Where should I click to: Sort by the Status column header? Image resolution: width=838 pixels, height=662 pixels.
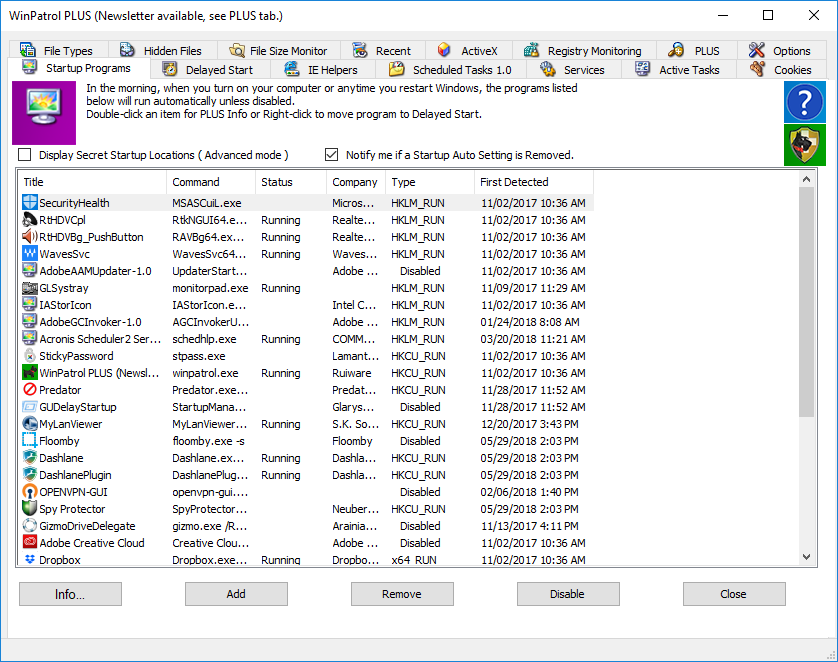coord(291,182)
